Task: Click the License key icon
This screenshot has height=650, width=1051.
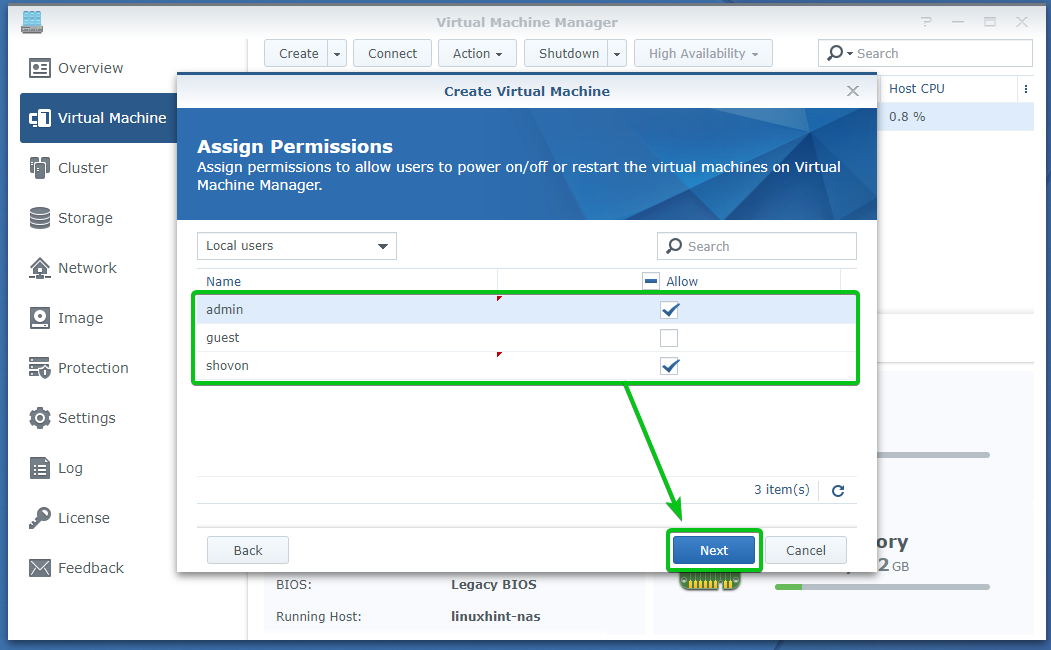Action: click(40, 518)
